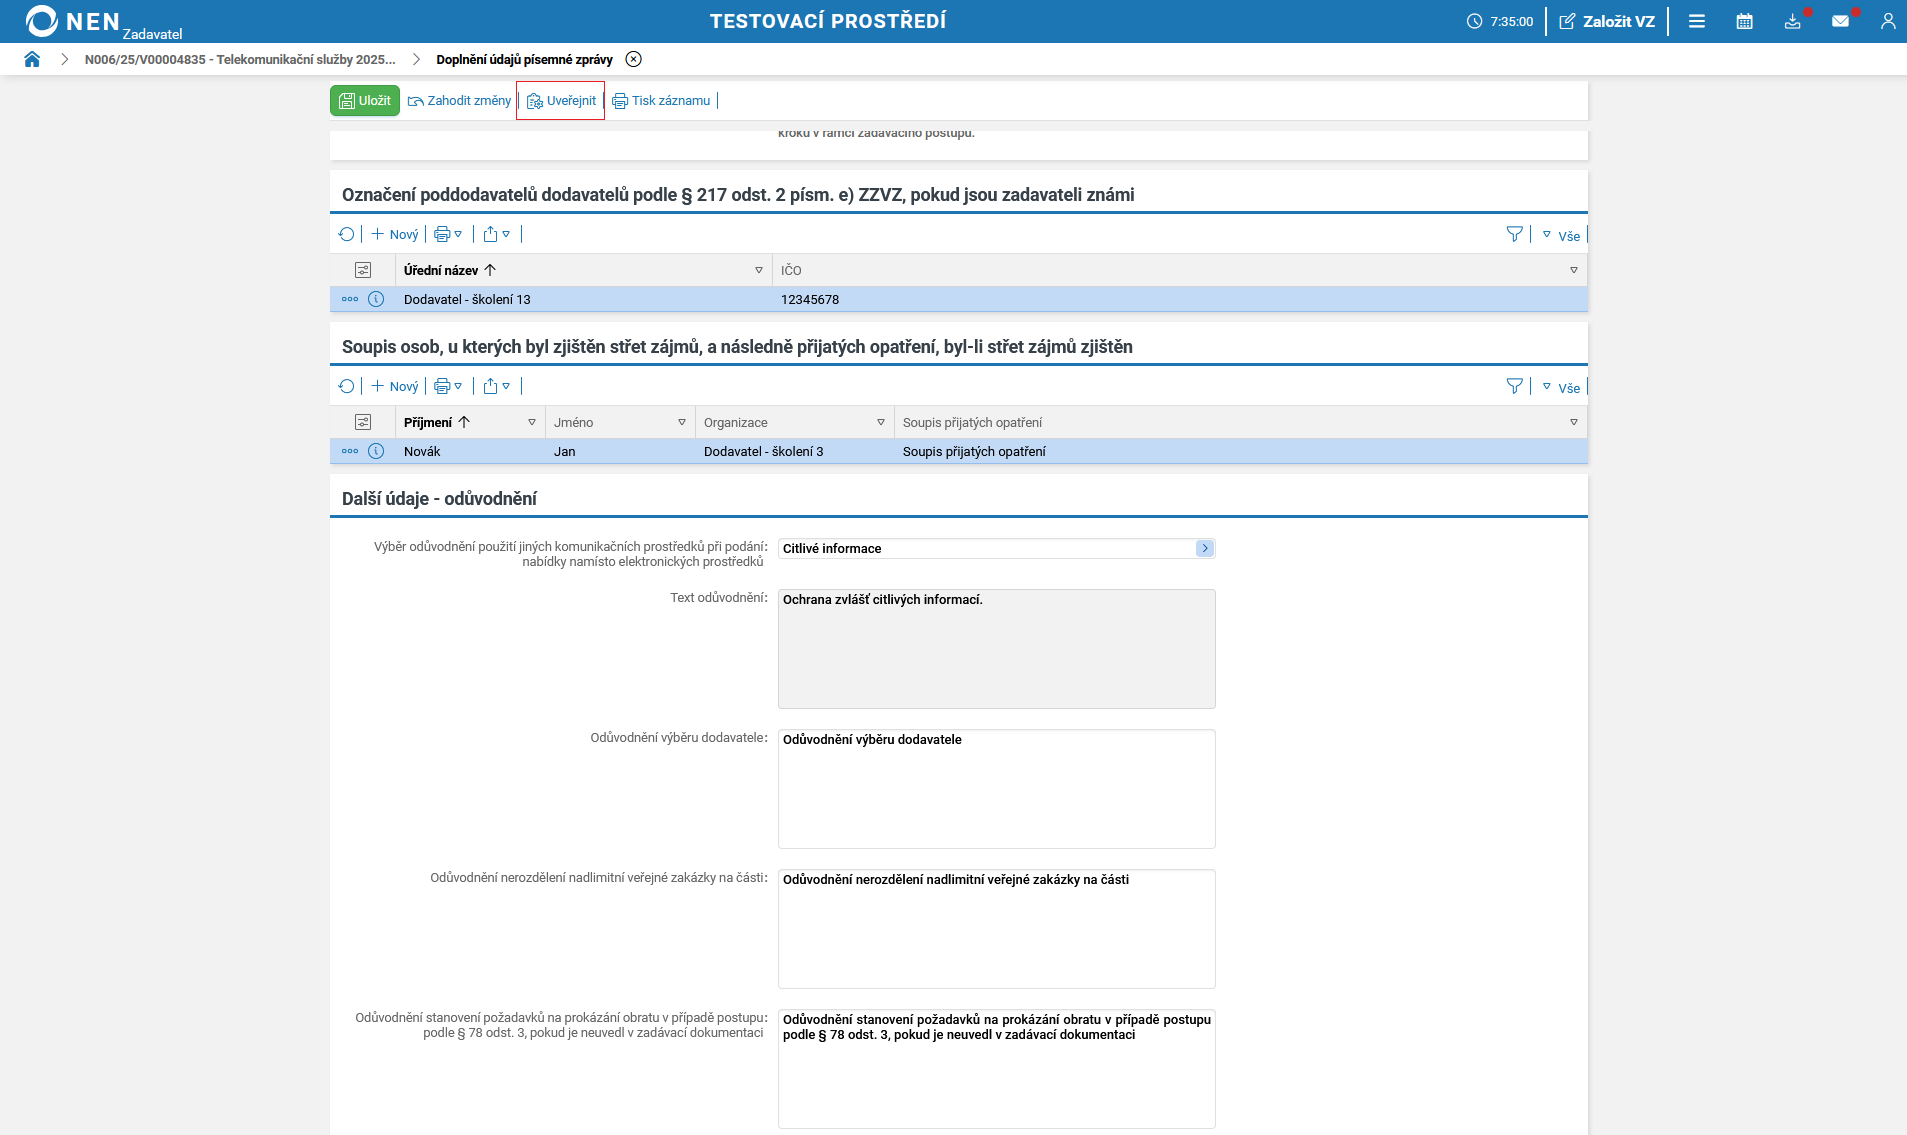Image resolution: width=1907 pixels, height=1135 pixels.
Task: Click the Organizace column header
Action: click(x=736, y=422)
